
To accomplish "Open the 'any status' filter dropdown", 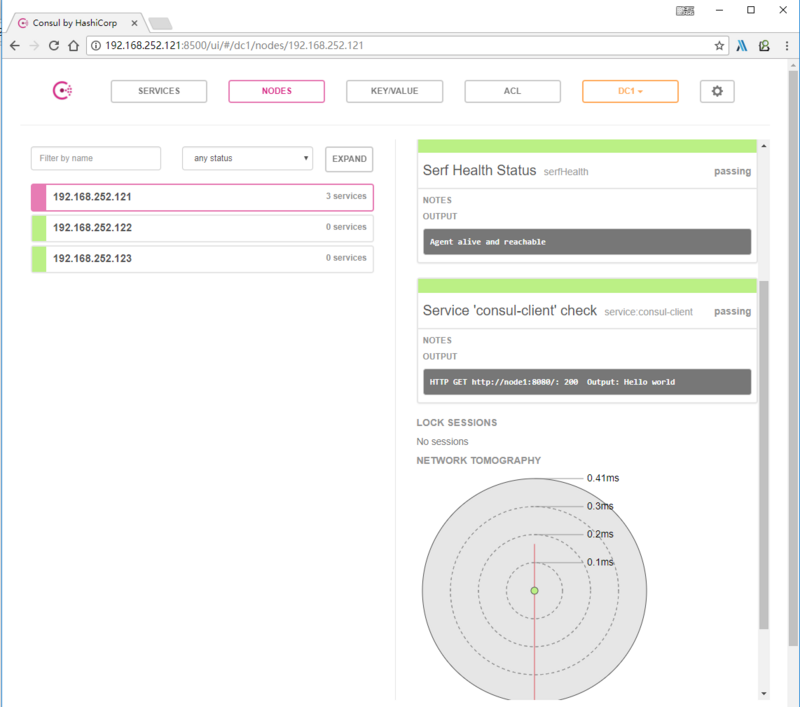I will pyautogui.click(x=247, y=158).
